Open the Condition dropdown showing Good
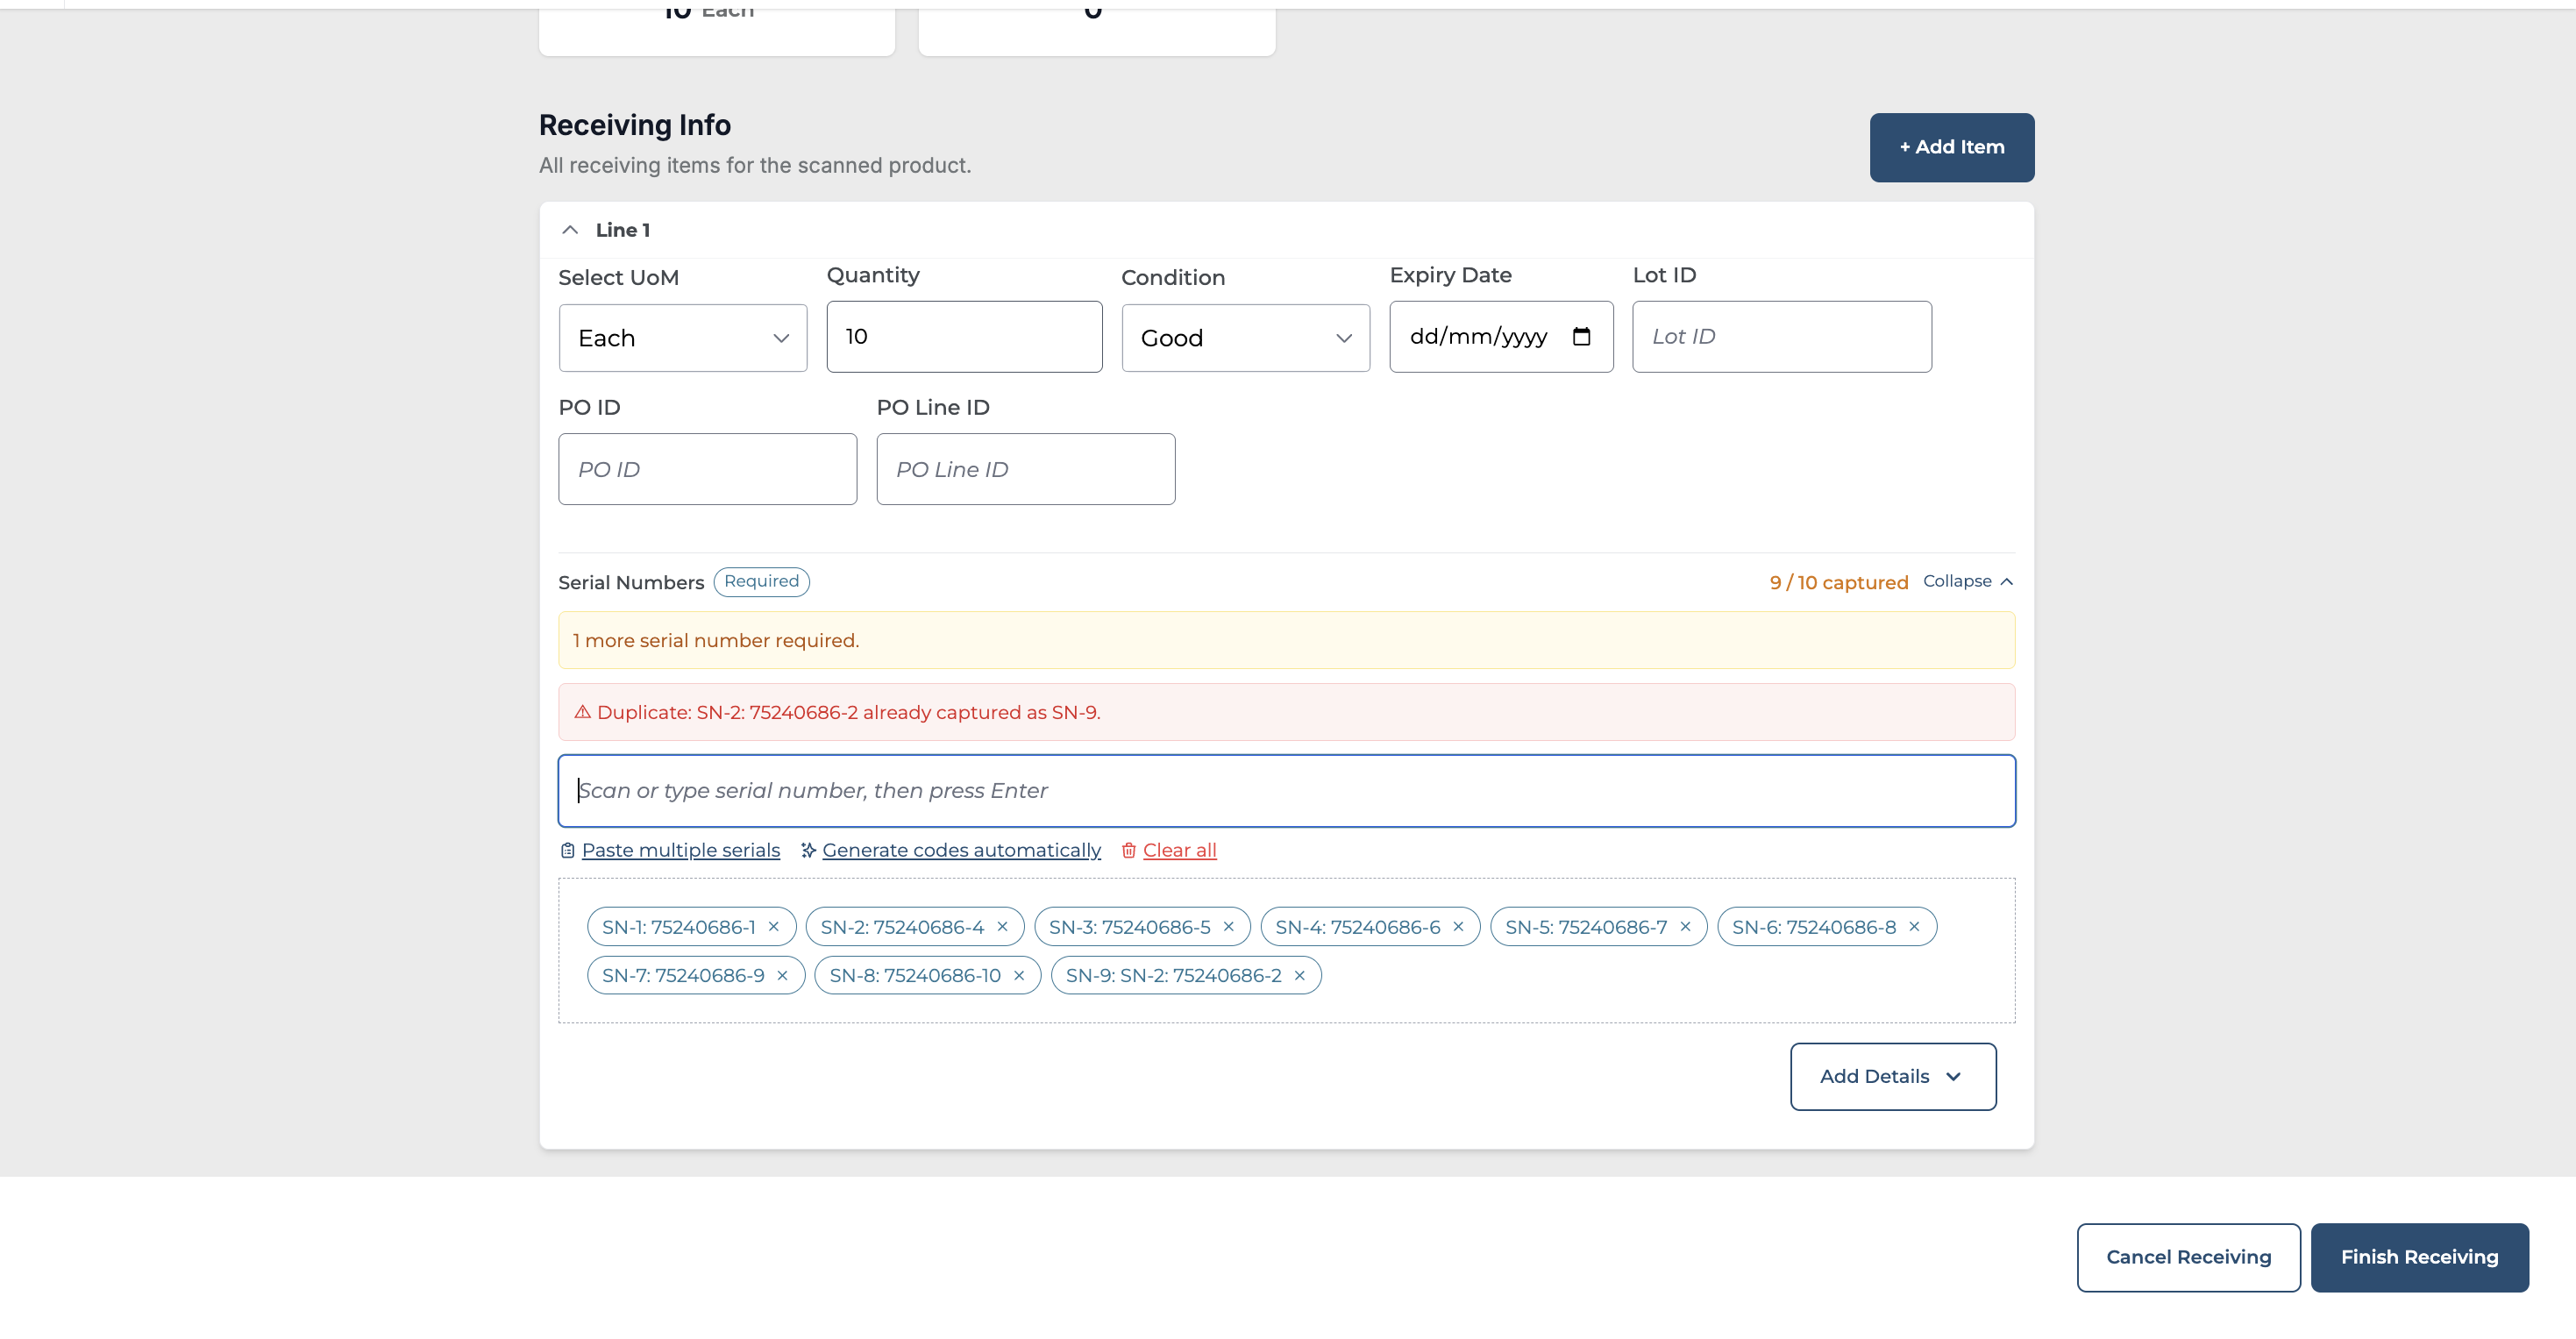The width and height of the screenshot is (2576, 1339). pos(1245,338)
